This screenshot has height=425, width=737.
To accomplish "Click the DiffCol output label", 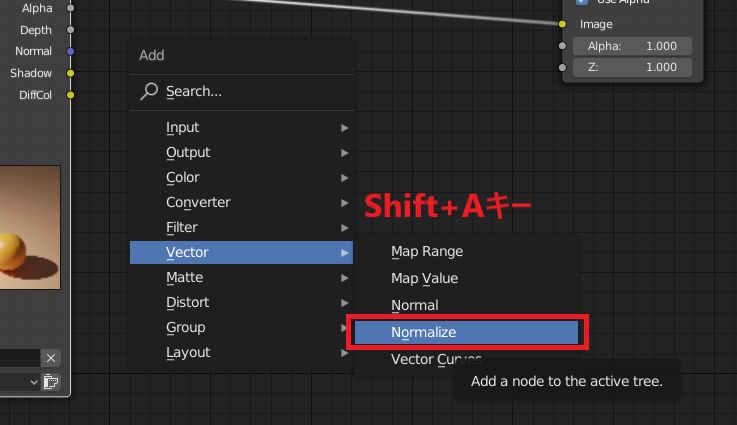I will [35, 95].
